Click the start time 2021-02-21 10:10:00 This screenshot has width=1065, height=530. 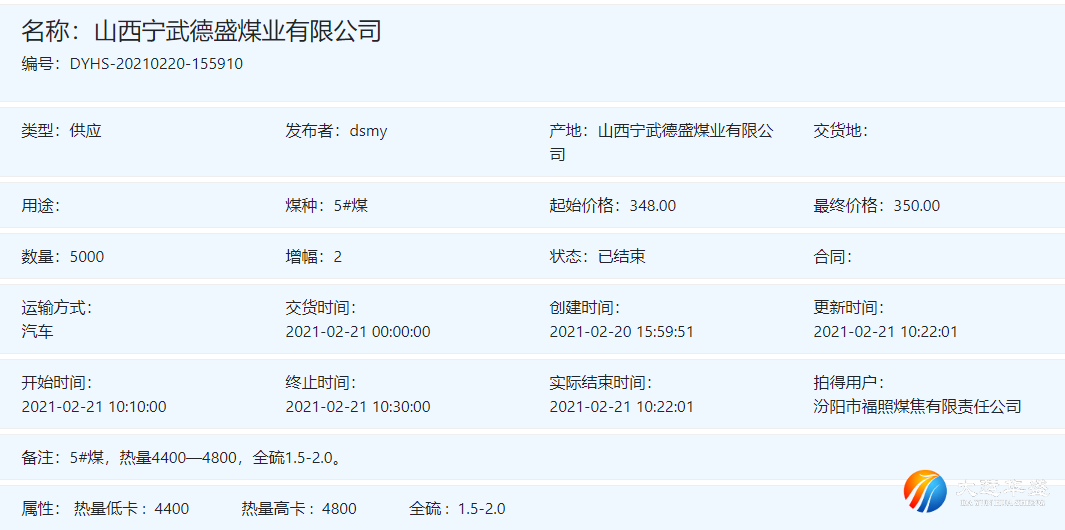click(x=94, y=406)
